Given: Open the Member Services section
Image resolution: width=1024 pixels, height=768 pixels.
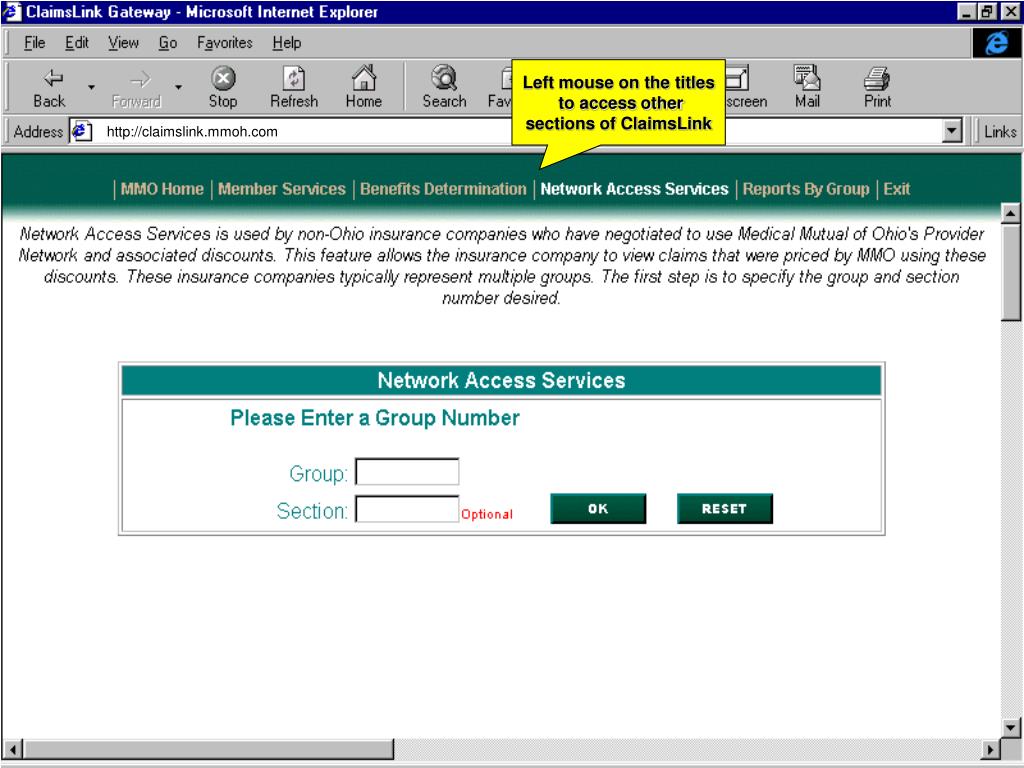Looking at the screenshot, I should 281,189.
